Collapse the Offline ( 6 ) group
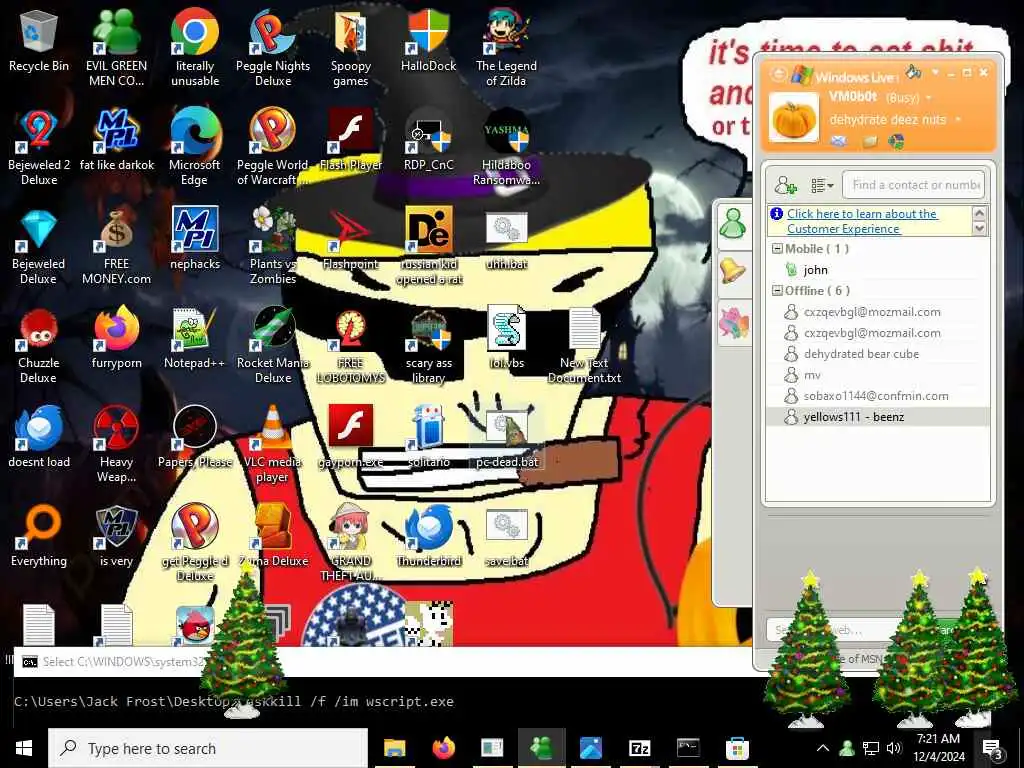This screenshot has width=1024, height=768. click(777, 291)
